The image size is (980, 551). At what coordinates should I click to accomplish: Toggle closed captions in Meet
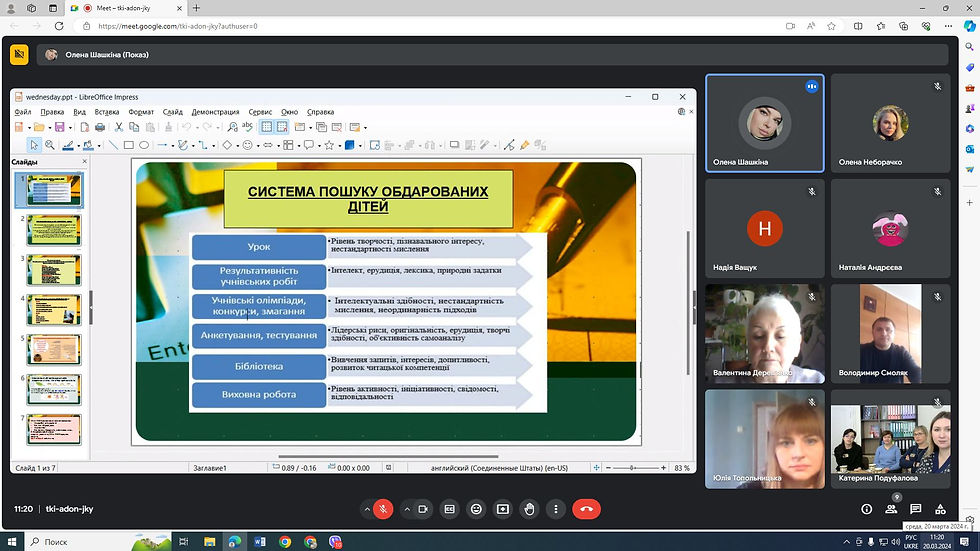tap(449, 509)
